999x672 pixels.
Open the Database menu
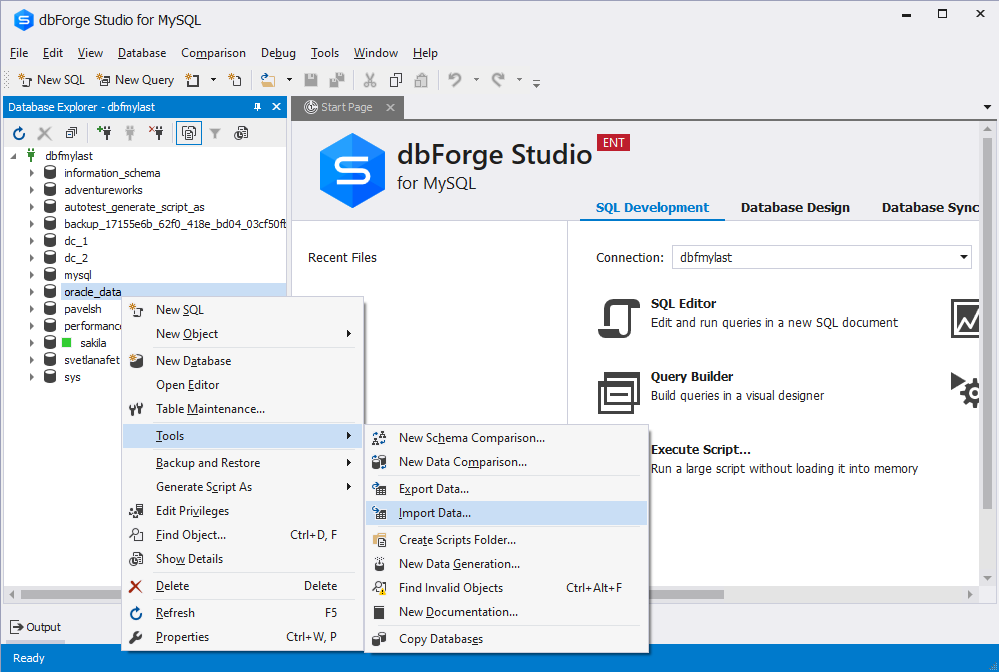pos(142,53)
